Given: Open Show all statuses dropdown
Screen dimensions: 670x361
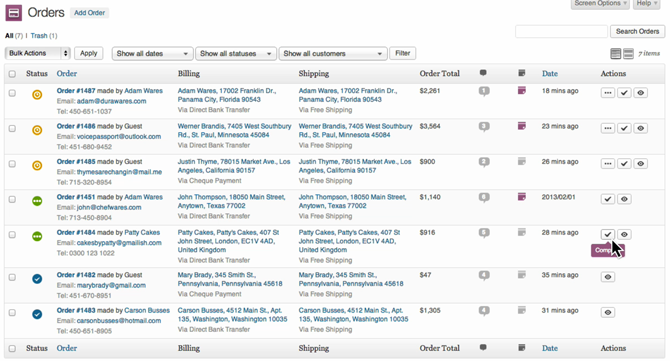Looking at the screenshot, I should (236, 53).
